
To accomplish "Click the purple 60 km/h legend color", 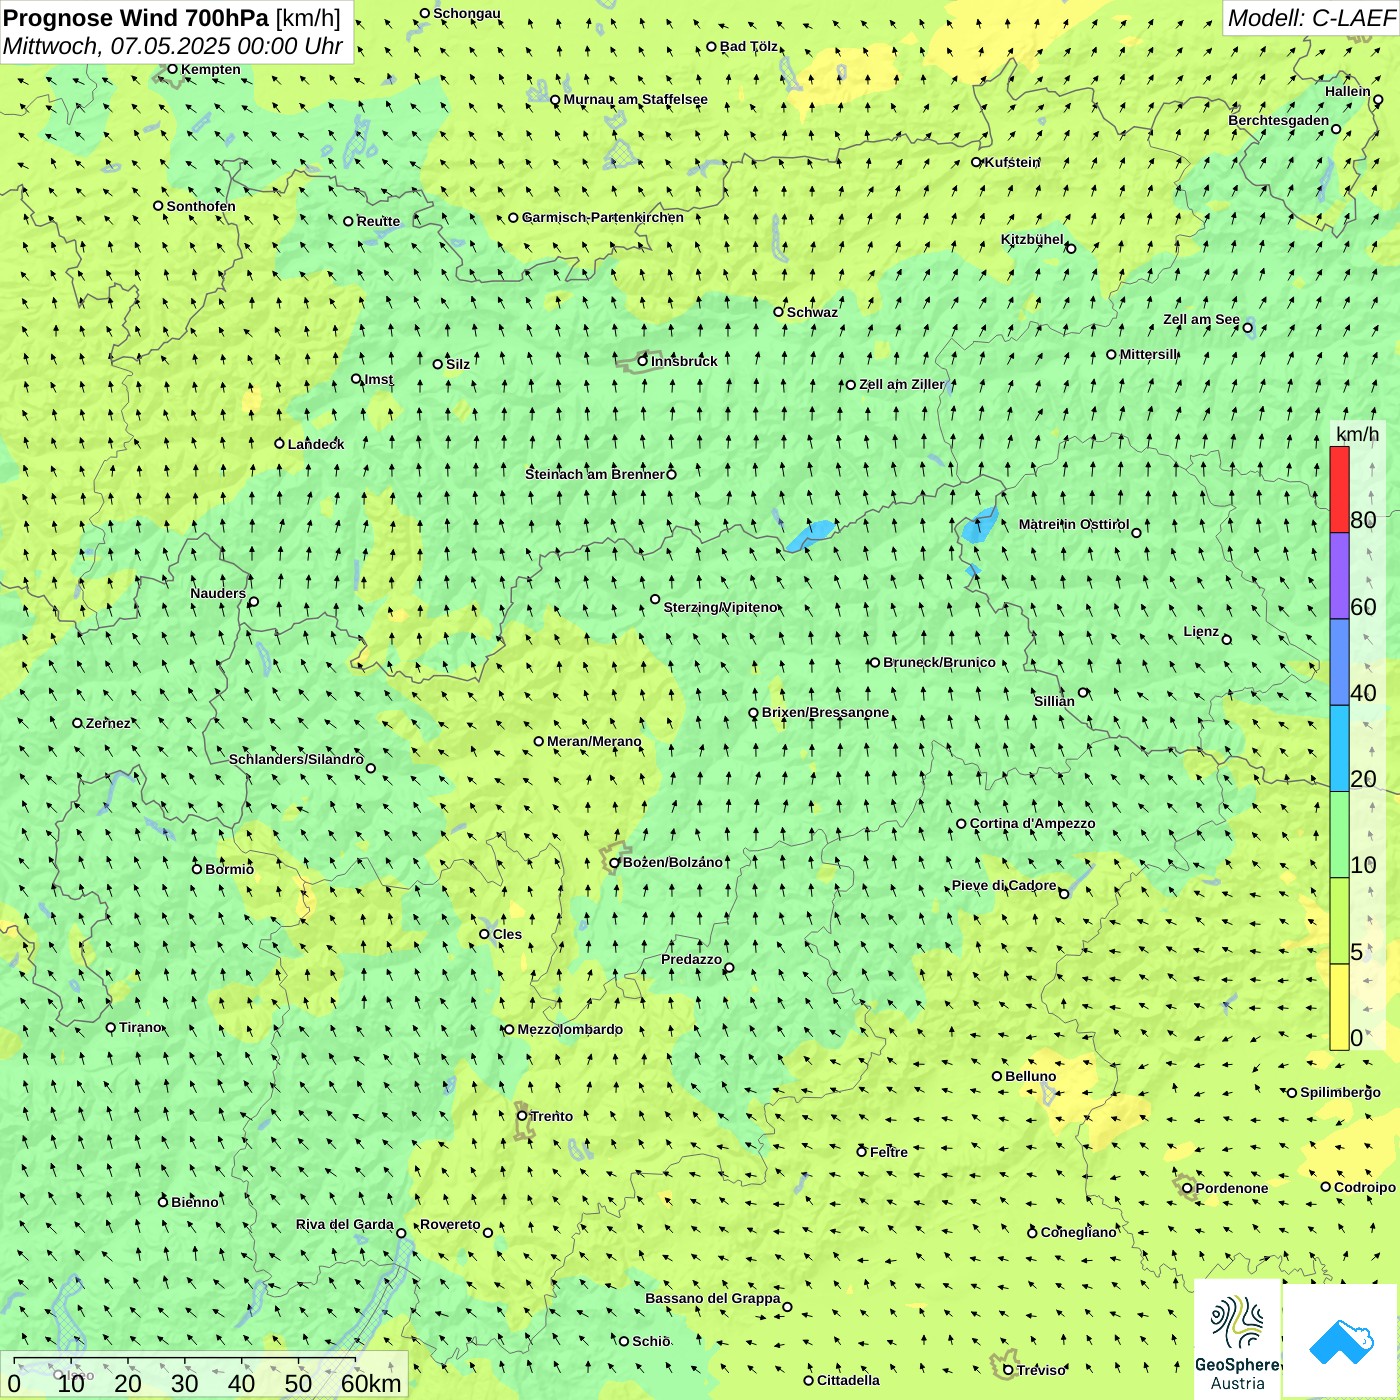I will (1339, 576).
